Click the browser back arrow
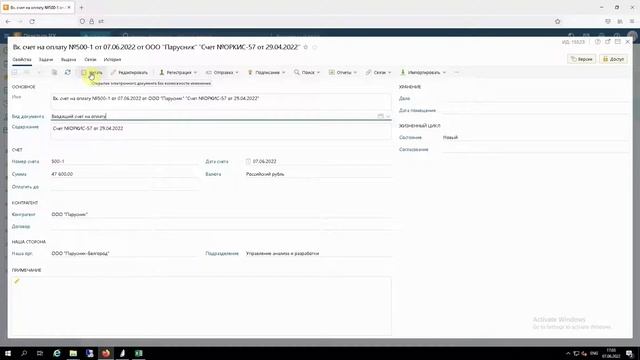640x360 pixels. (x=8, y=21)
